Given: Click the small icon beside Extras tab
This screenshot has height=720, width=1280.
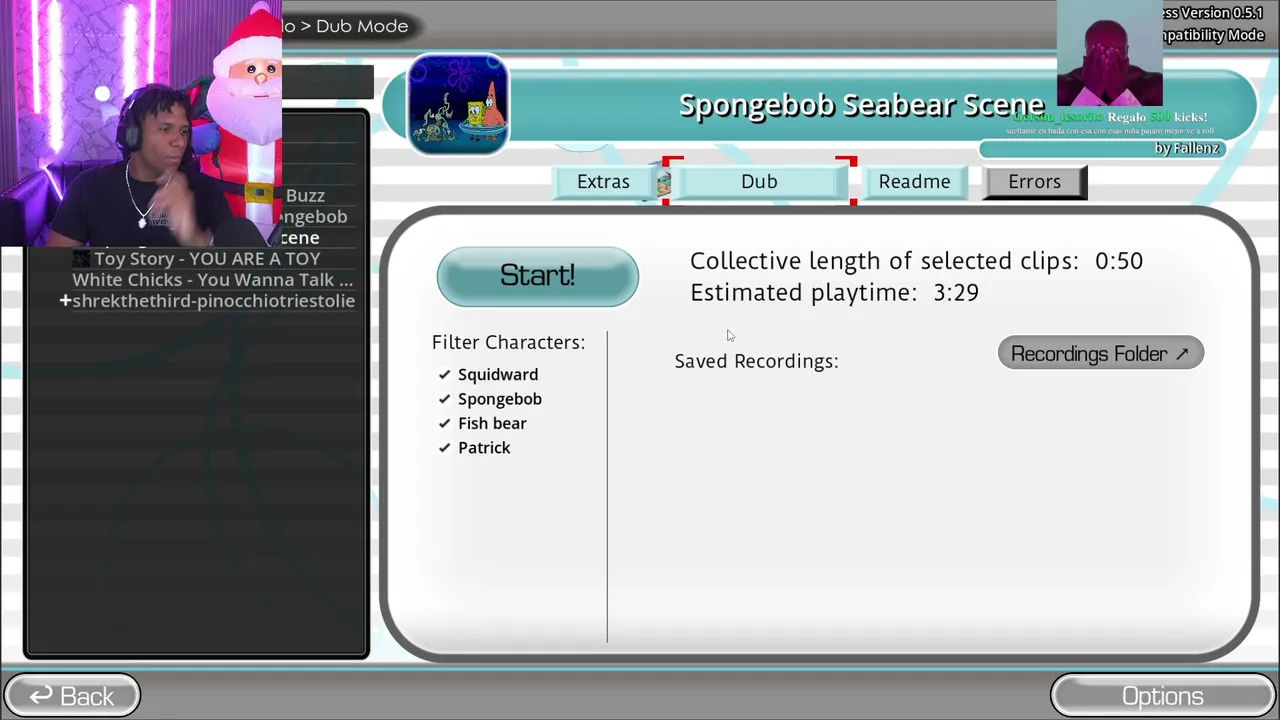Looking at the screenshot, I should pos(663,183).
